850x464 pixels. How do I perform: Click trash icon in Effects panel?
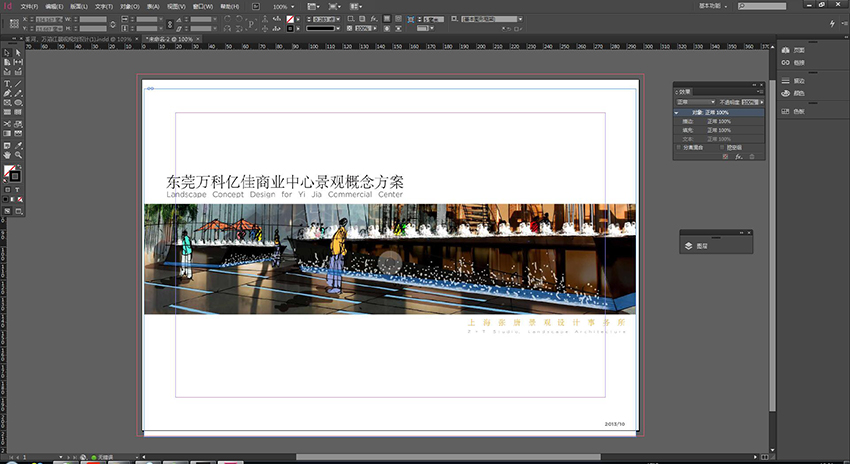coord(752,157)
